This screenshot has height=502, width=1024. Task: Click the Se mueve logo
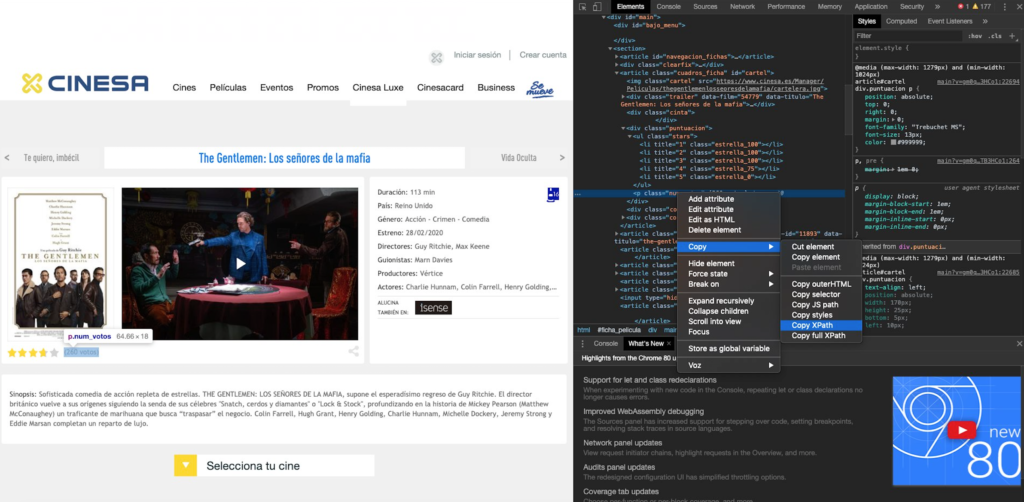539,89
